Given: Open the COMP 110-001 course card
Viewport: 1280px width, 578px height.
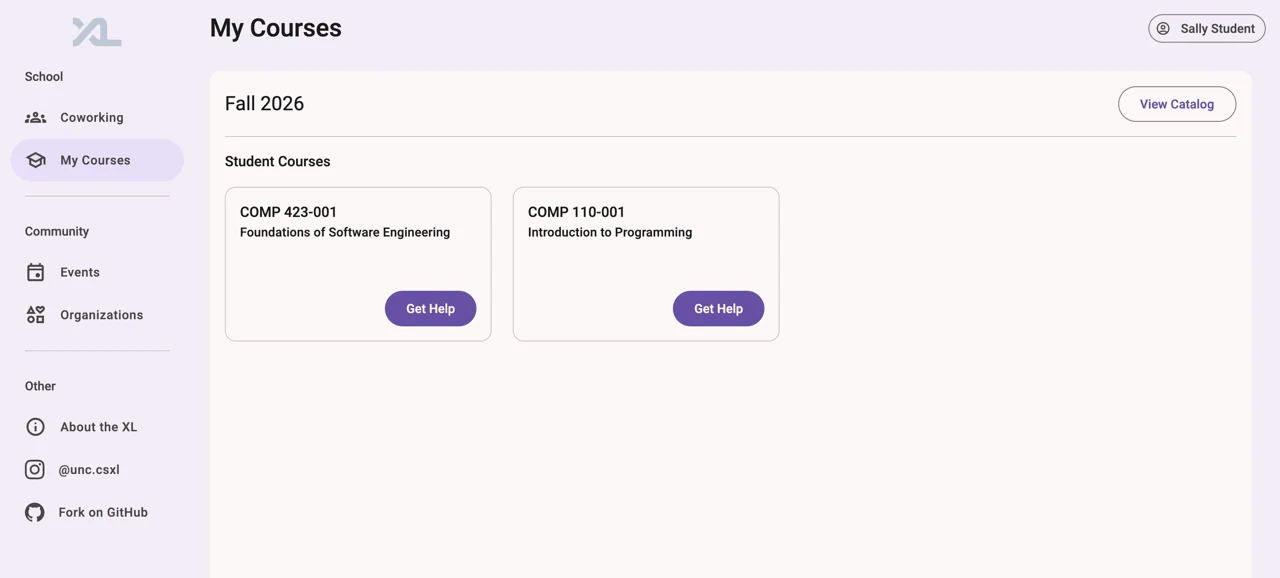Looking at the screenshot, I should pyautogui.click(x=646, y=264).
